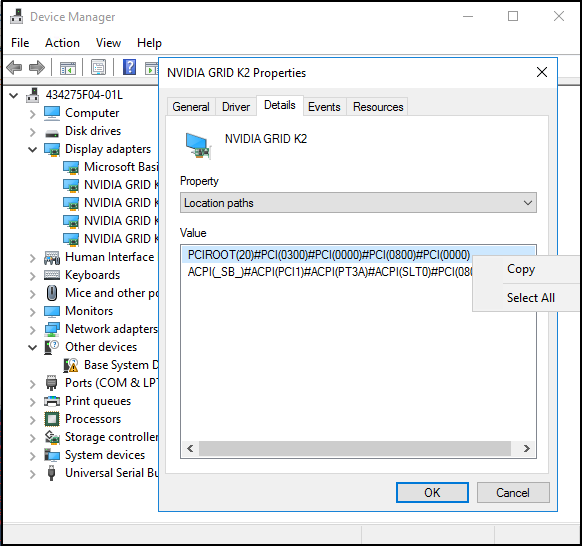Screen dimensions: 582x546
Task: Click the Keyboards category icon
Action: pyautogui.click(x=52, y=275)
